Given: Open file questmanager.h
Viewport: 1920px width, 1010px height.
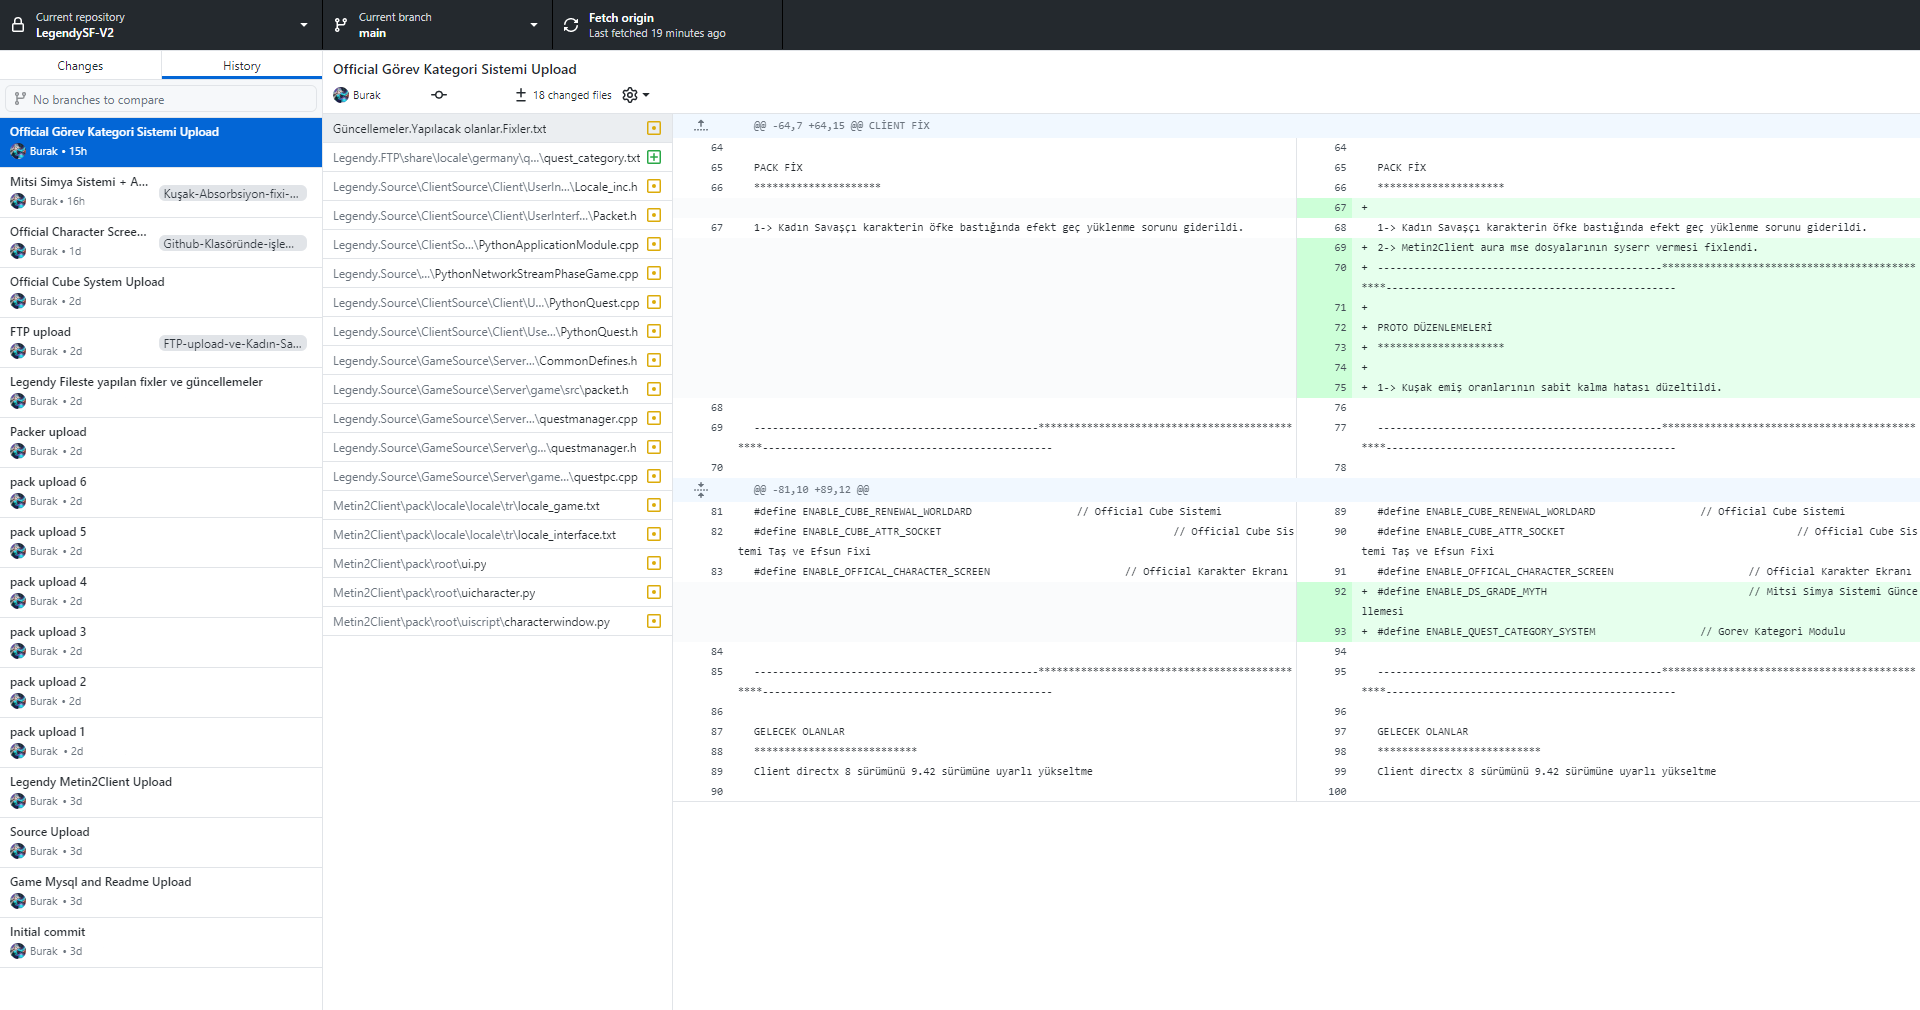Looking at the screenshot, I should point(497,447).
